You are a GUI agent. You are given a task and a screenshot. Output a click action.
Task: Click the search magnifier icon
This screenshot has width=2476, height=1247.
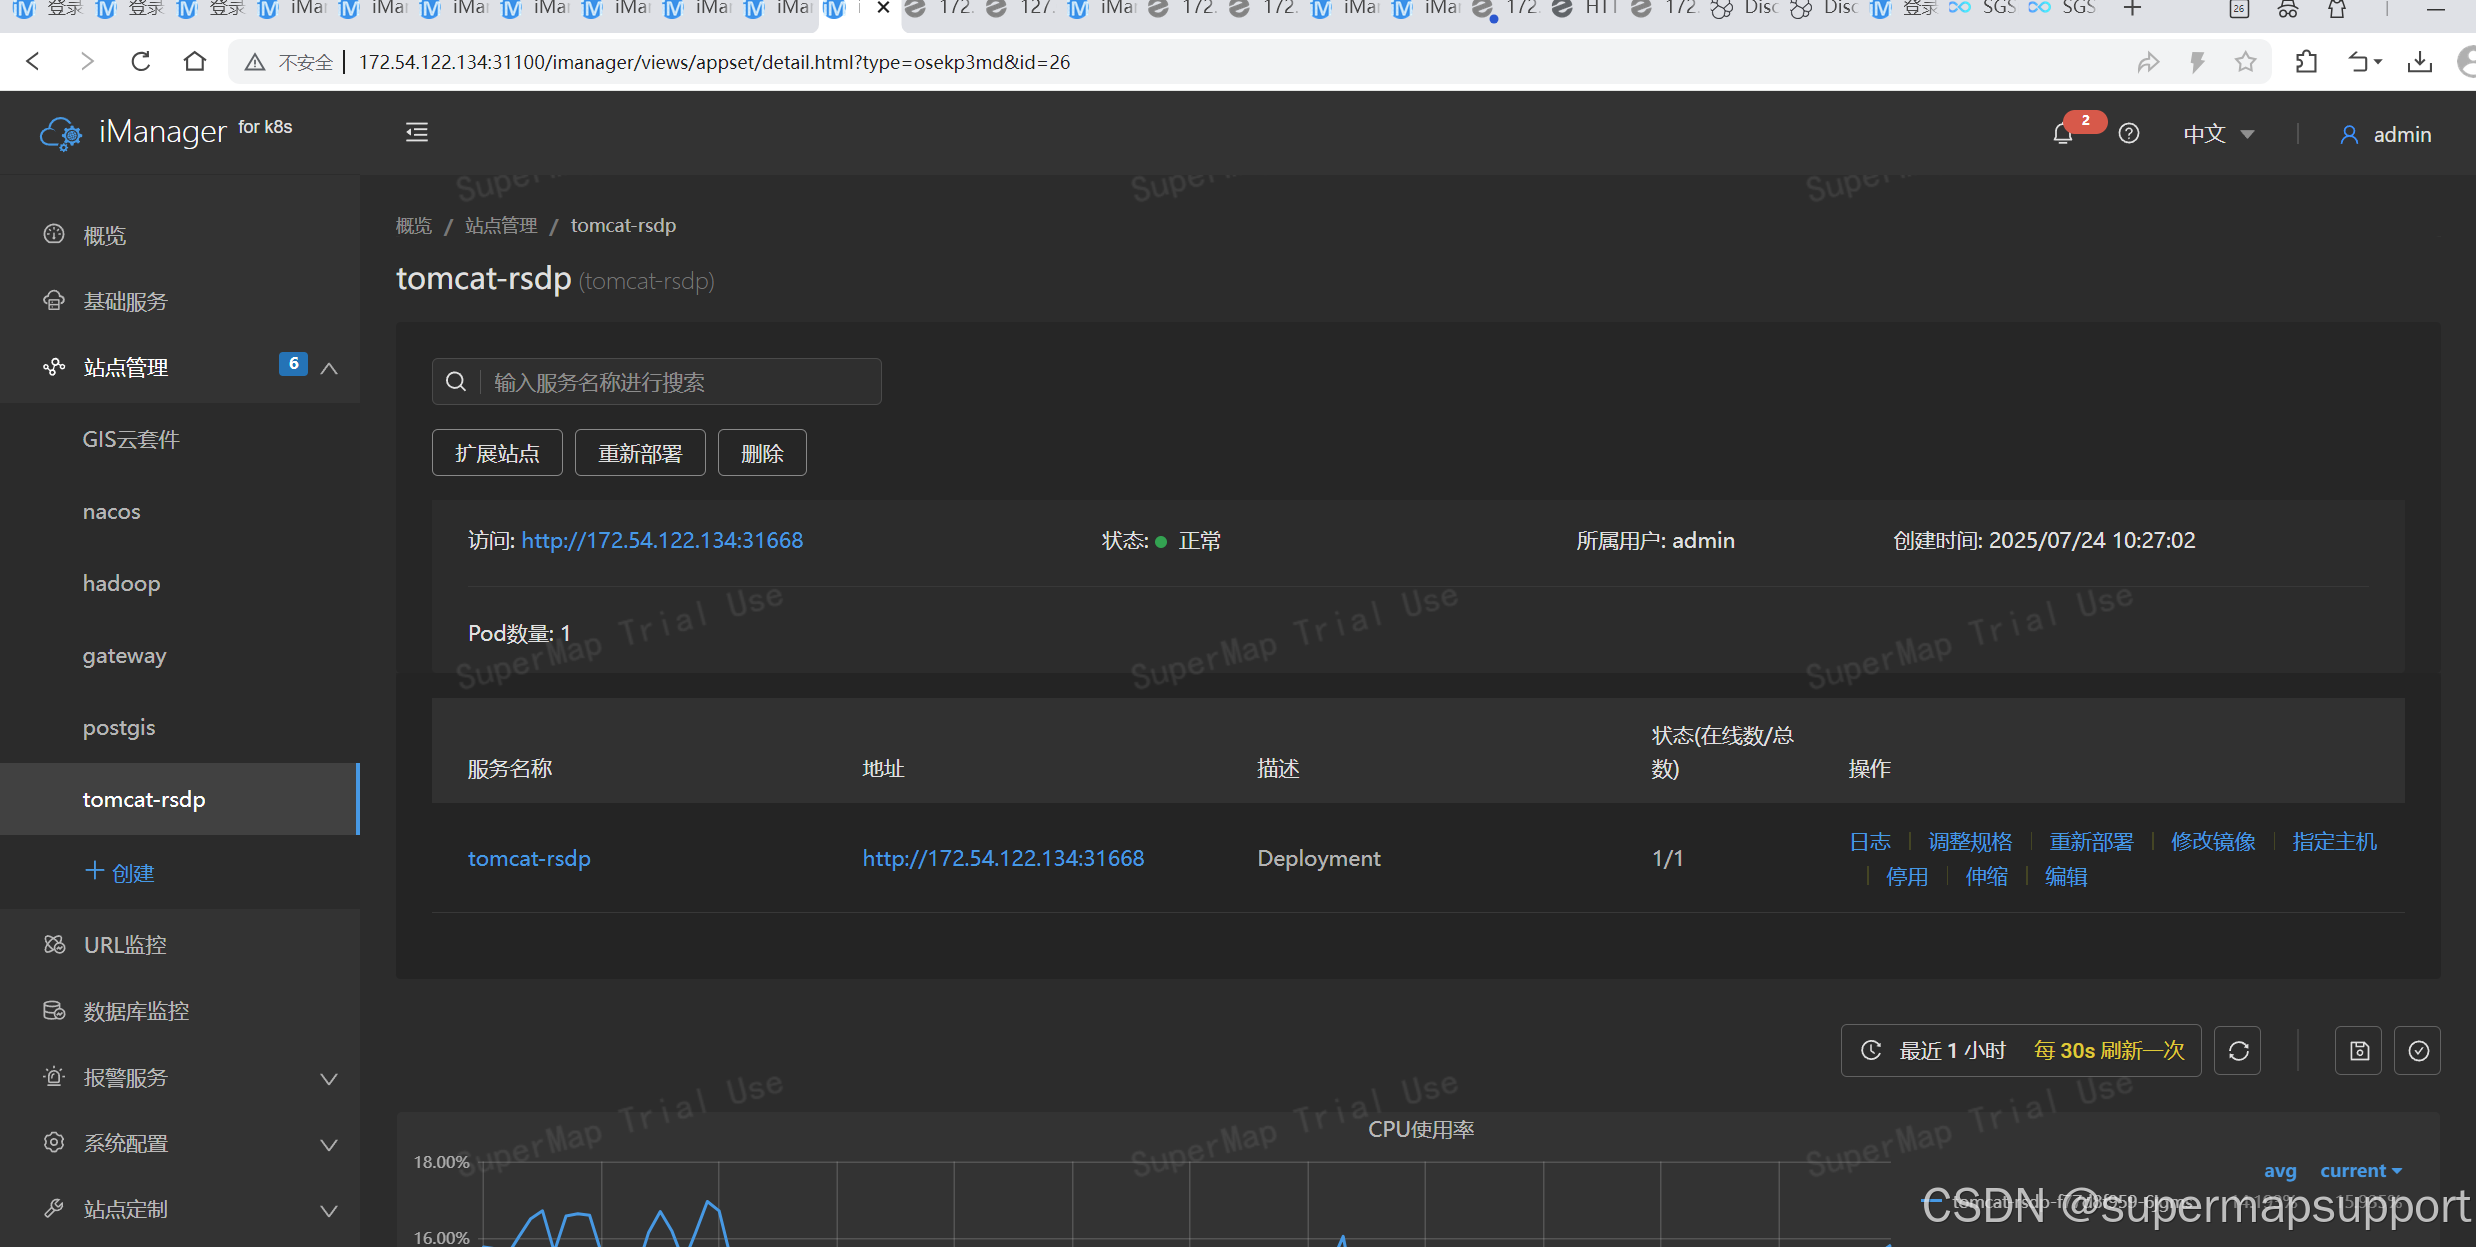click(456, 382)
